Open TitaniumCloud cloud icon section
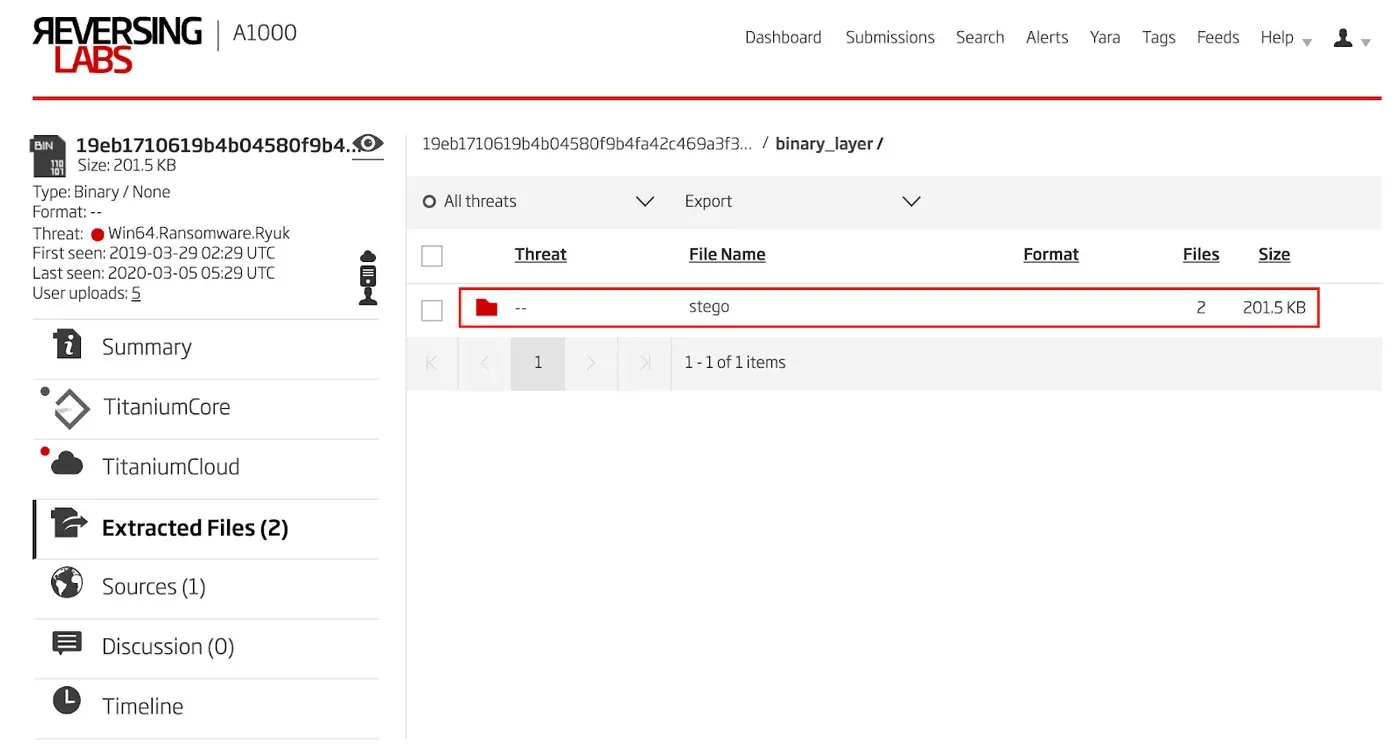1400x755 pixels. coord(67,464)
